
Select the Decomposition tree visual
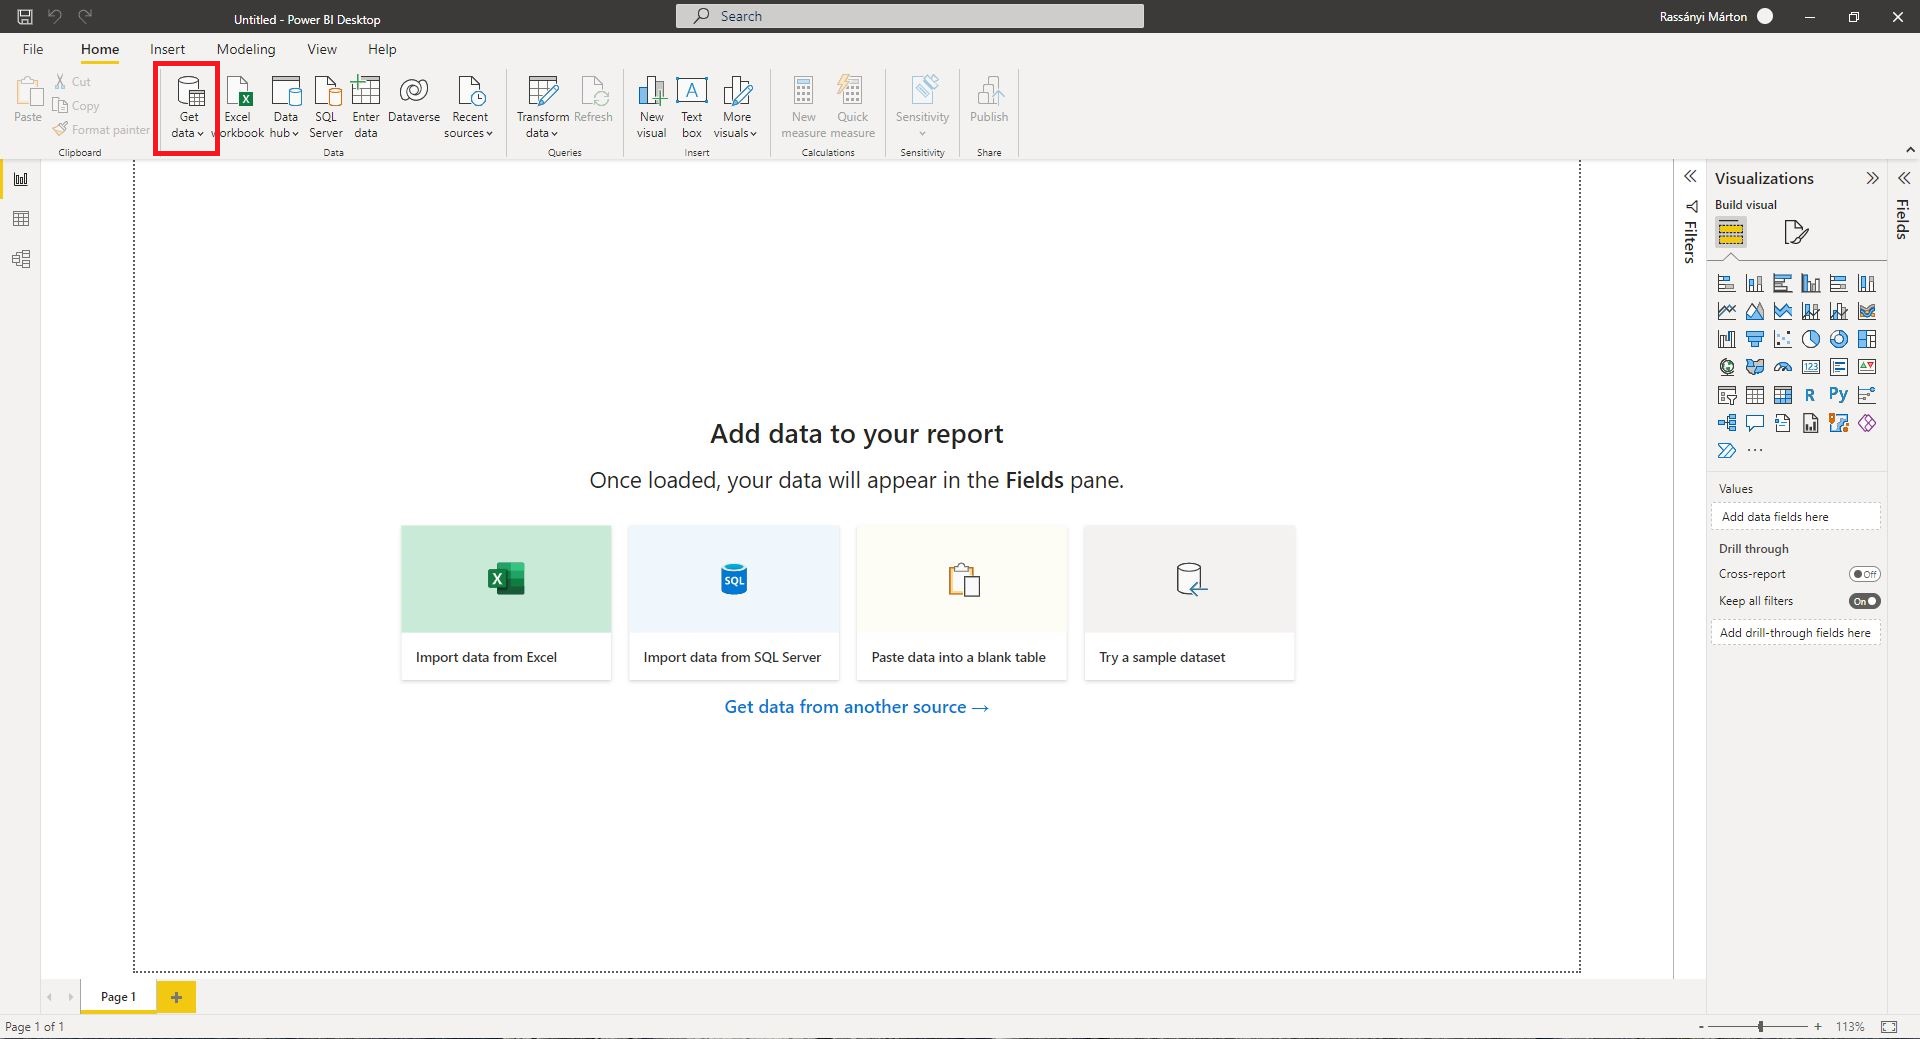1727,423
